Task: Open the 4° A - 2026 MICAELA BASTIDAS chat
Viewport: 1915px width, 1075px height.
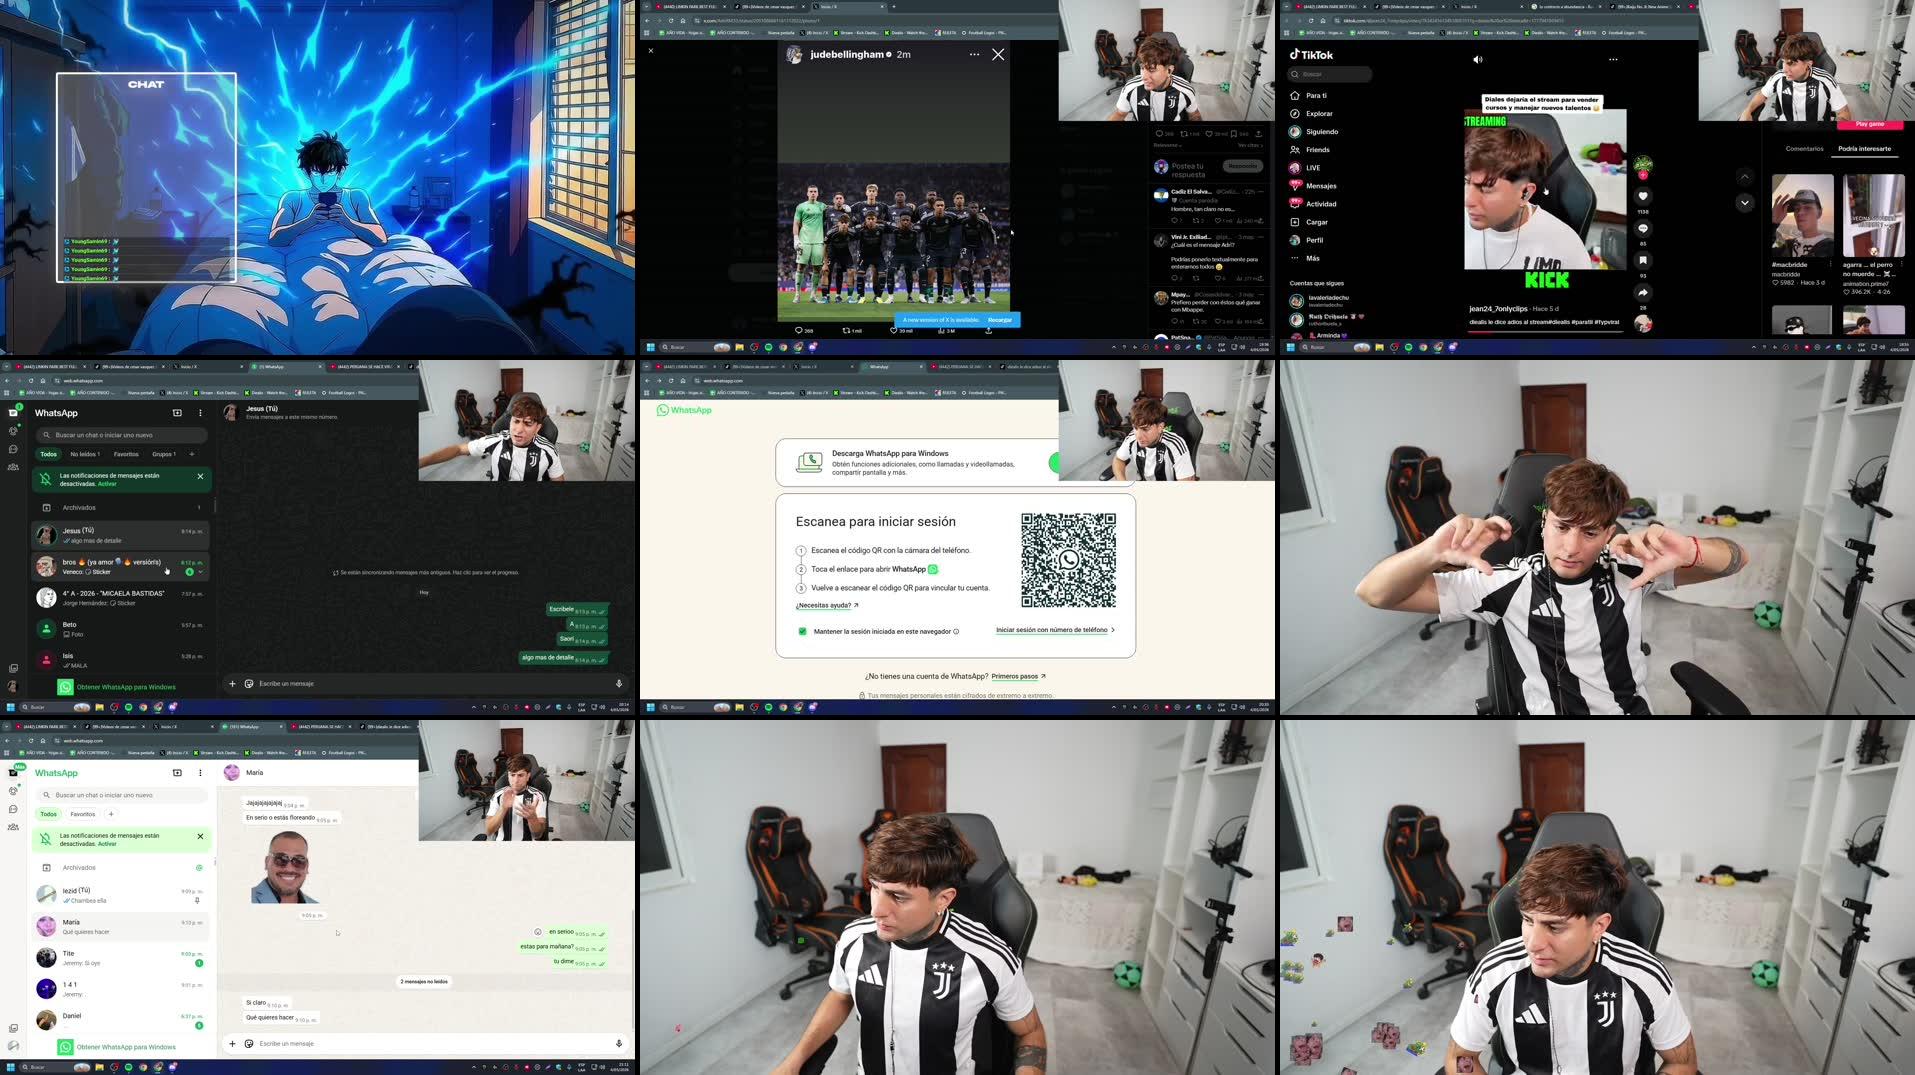Action: 120,598
